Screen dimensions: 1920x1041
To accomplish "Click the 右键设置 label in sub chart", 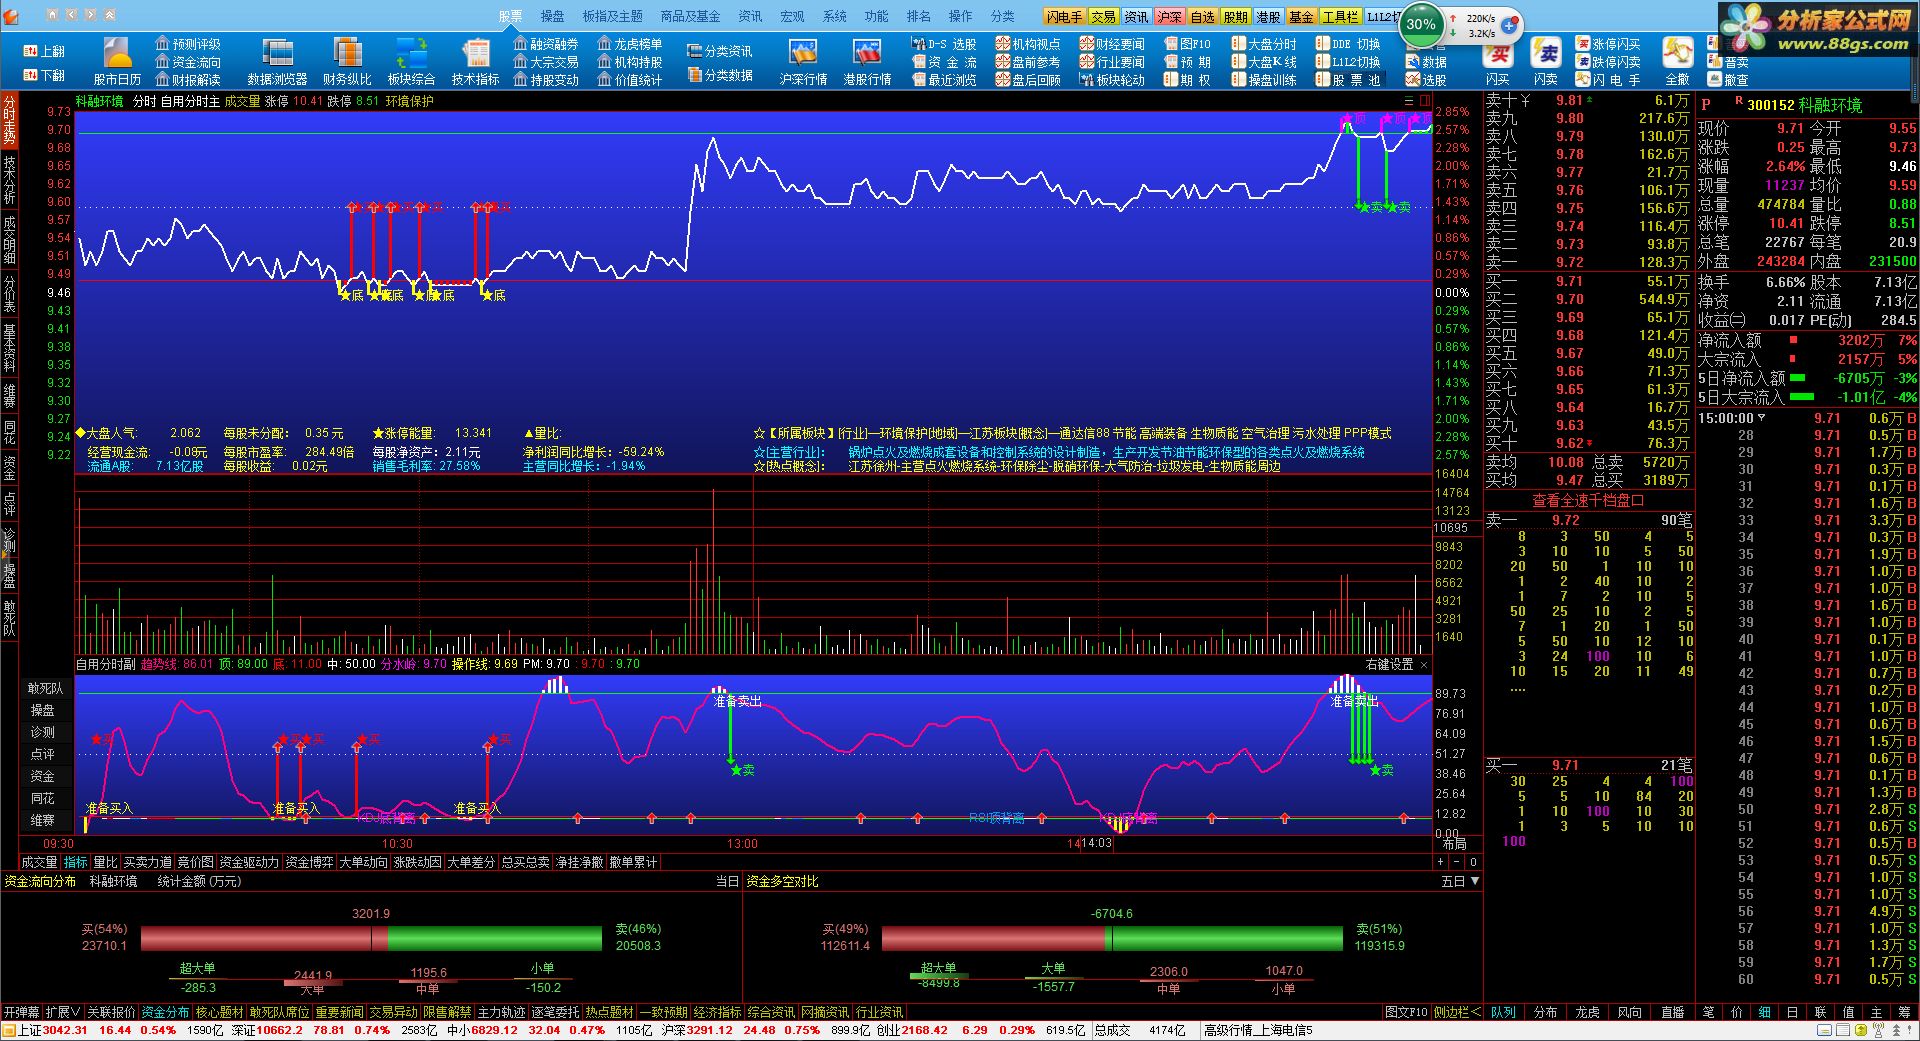I will [1390, 664].
